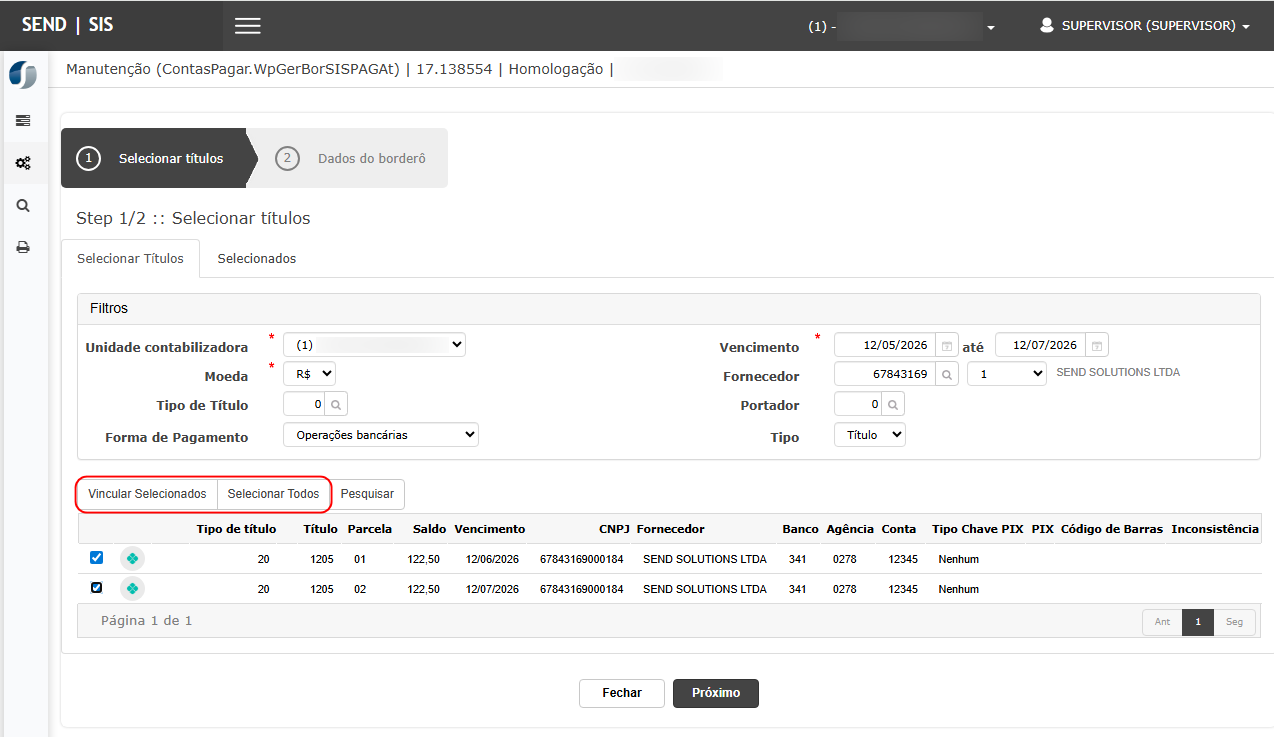
Task: Switch to the Selecionados tab
Action: 257,259
